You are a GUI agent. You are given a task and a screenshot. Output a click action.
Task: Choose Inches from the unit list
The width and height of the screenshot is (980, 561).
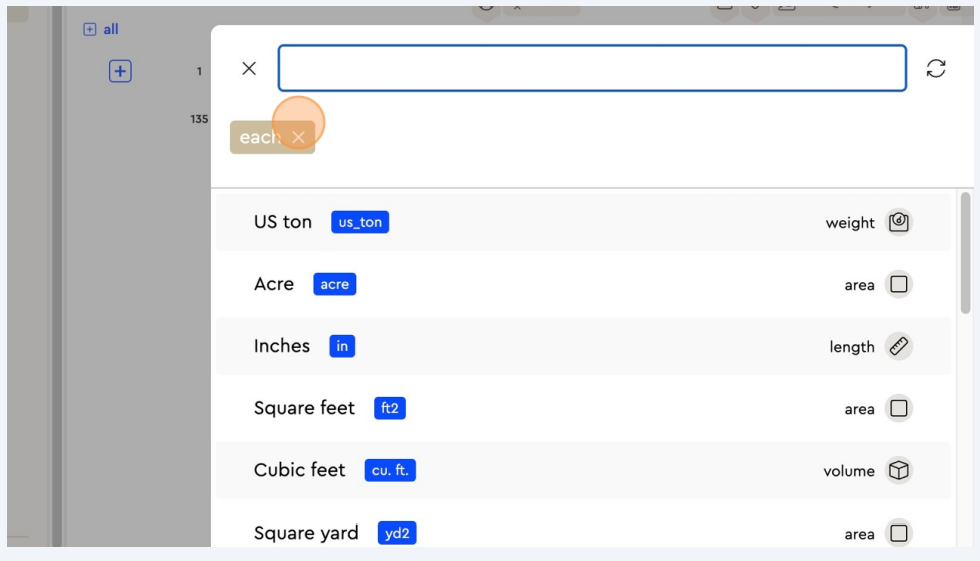(x=282, y=346)
